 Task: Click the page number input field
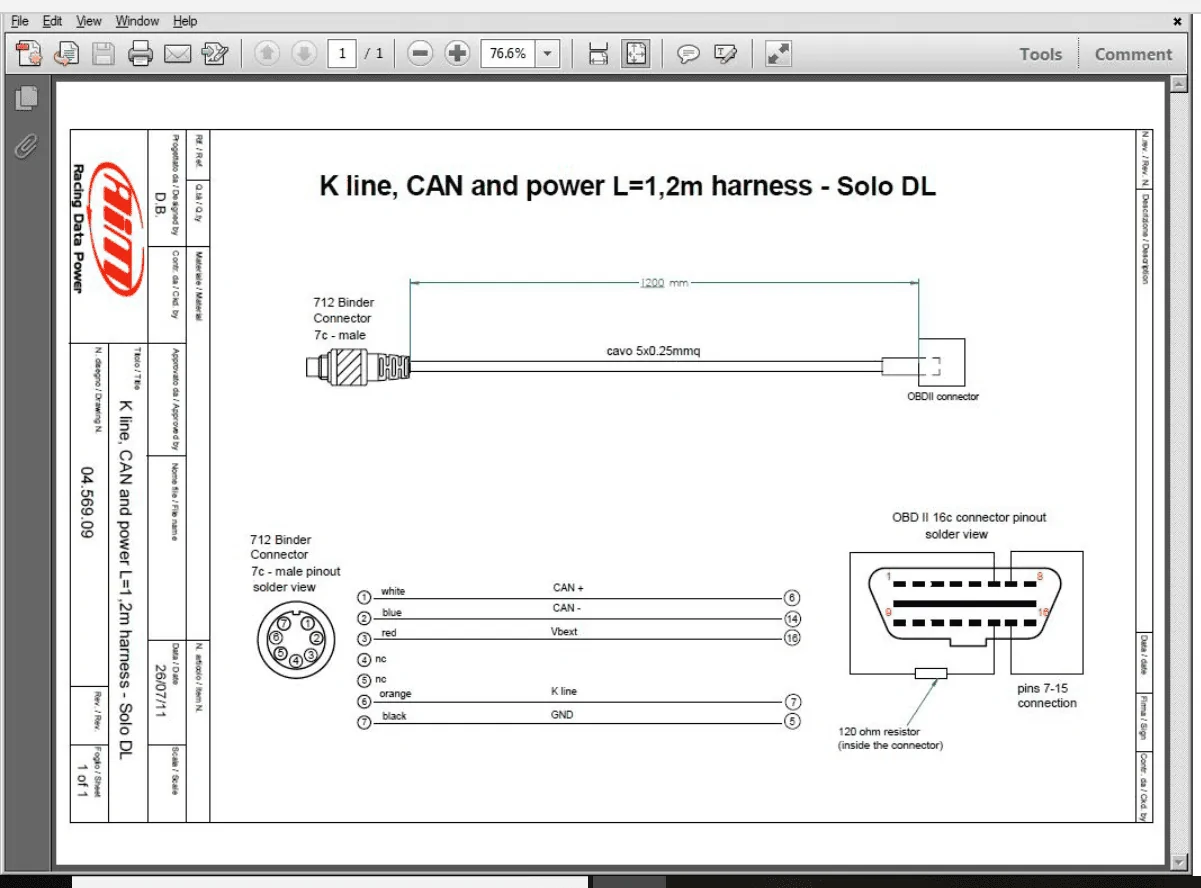[x=342, y=53]
